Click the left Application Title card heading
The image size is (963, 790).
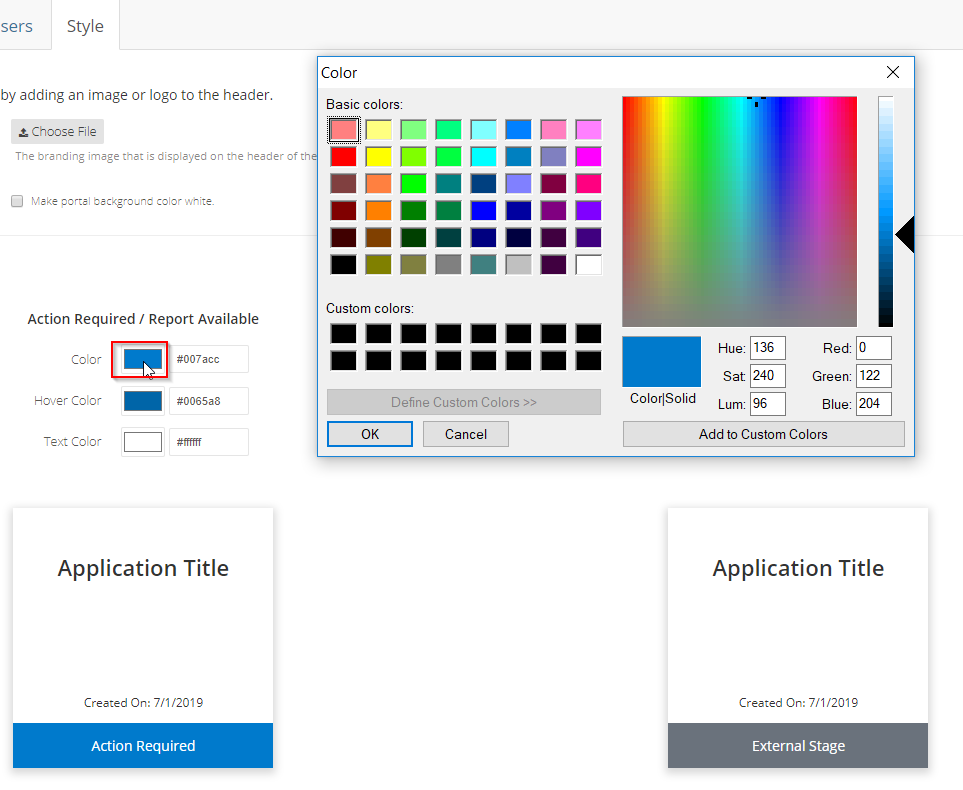click(x=143, y=568)
